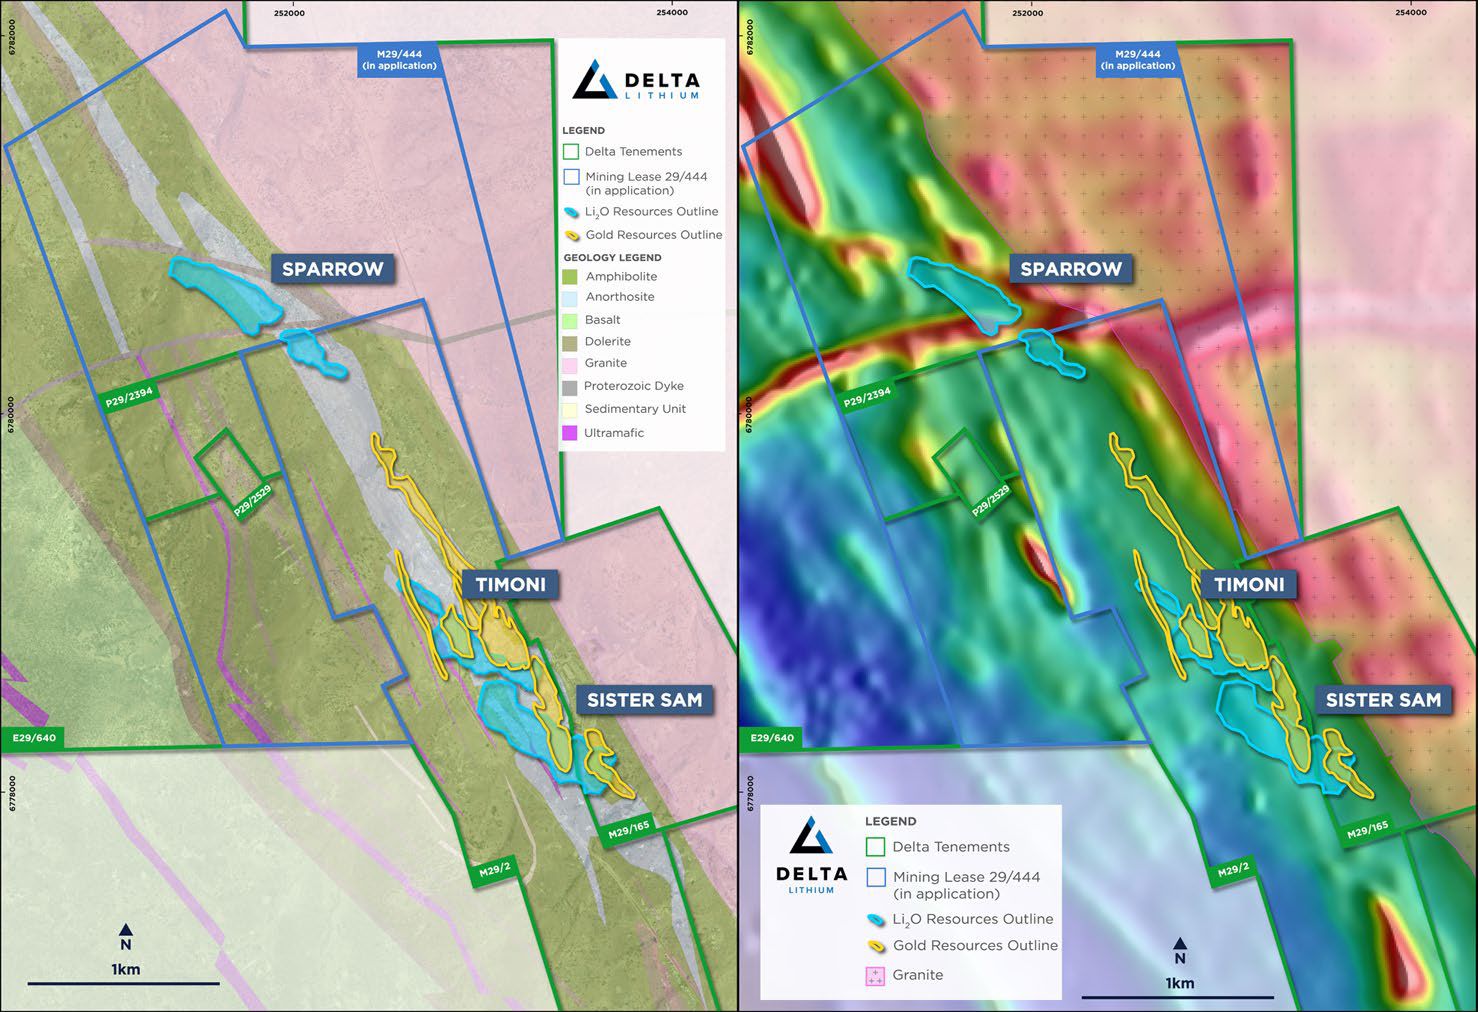Click the Granite hatched symbol in the right legend

pyautogui.click(x=875, y=976)
